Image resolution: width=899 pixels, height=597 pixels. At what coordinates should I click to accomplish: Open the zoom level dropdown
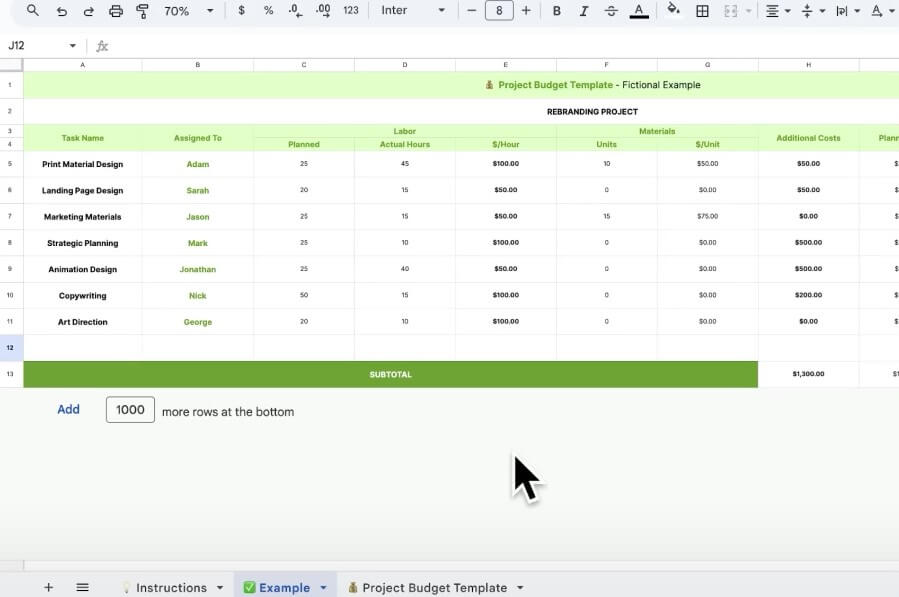pos(189,11)
